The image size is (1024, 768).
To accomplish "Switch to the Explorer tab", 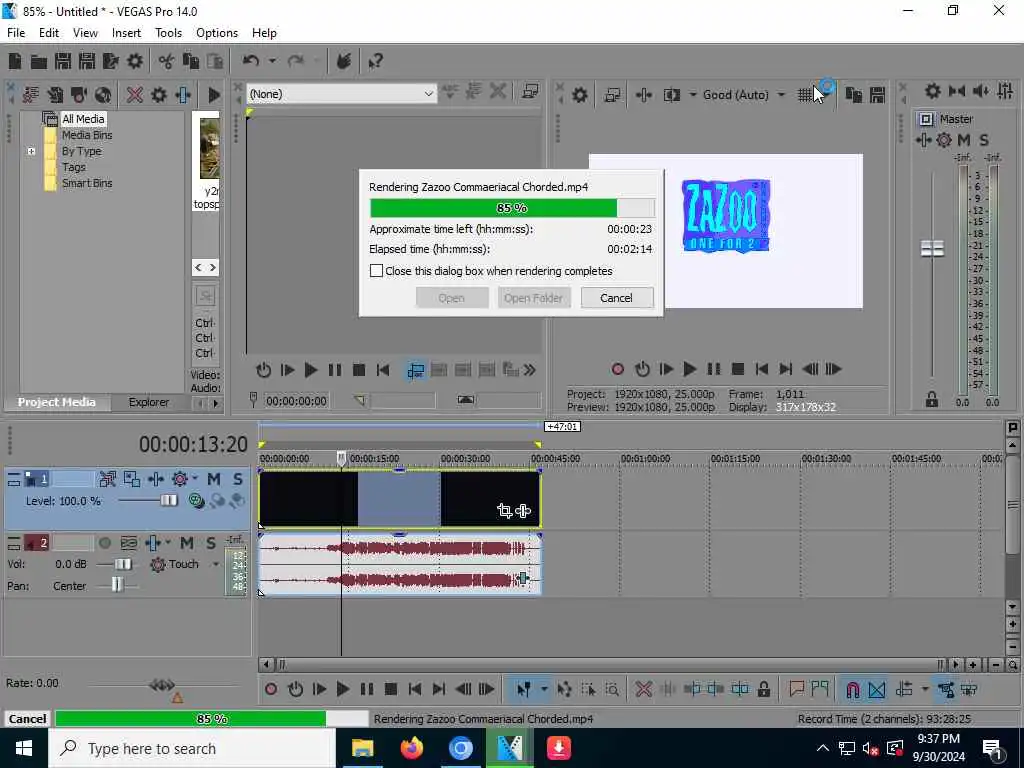I will 148,402.
